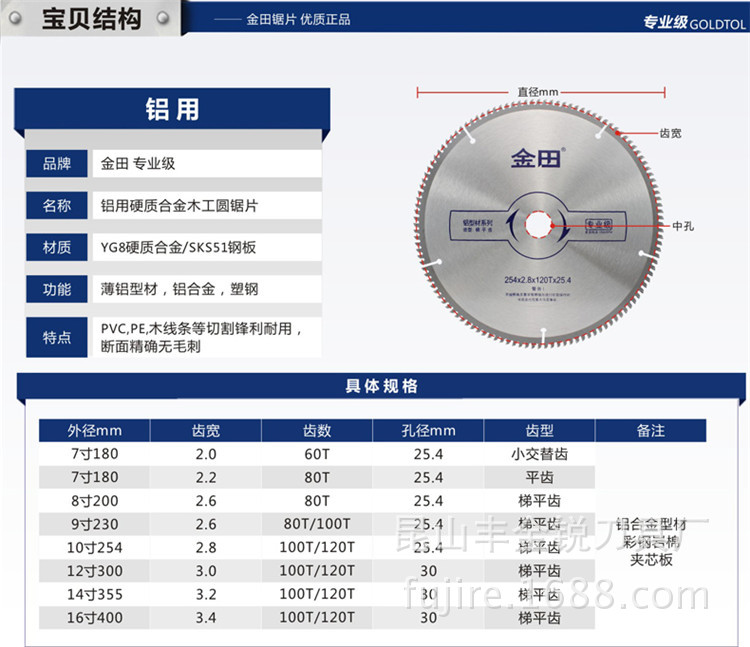Select the 8寸200 diameter cell
The height and width of the screenshot is (647, 750).
[x=94, y=501]
